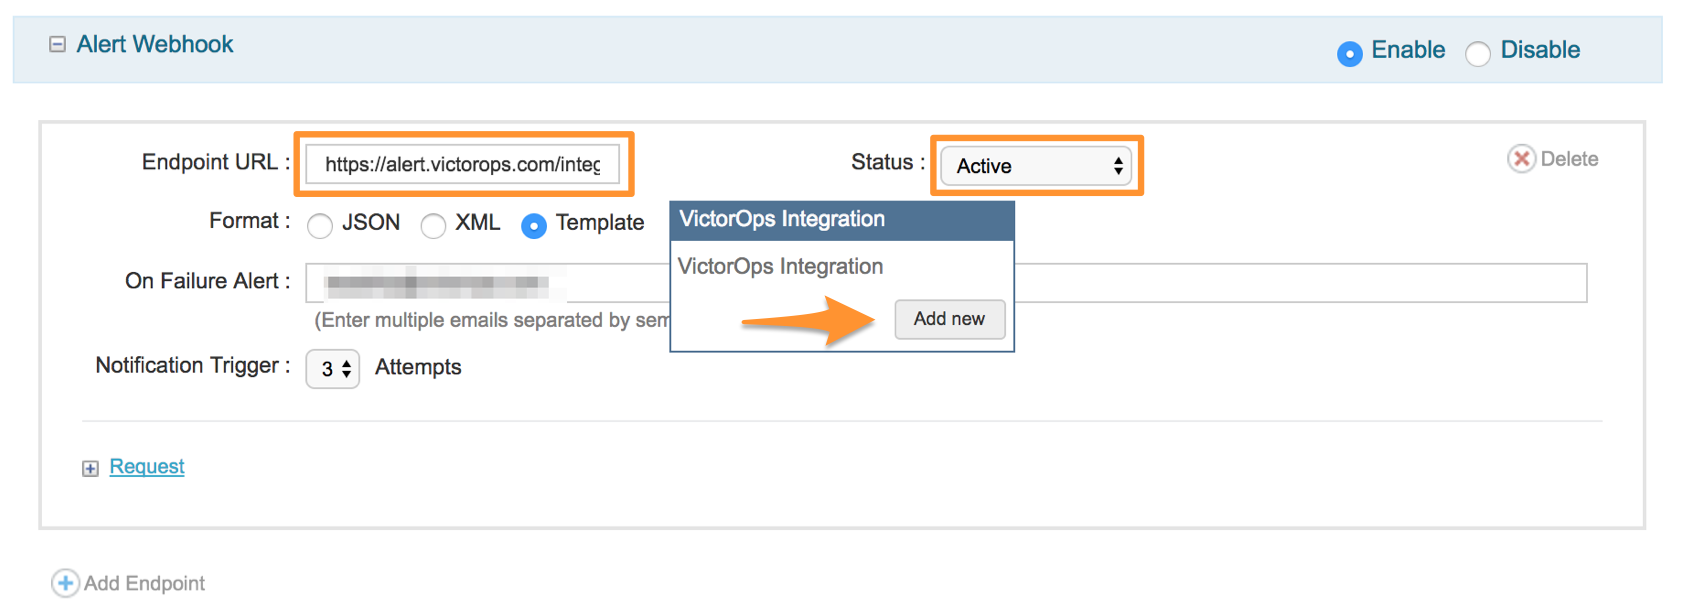
Task: Click the Endpoint URL input field
Action: (x=462, y=164)
